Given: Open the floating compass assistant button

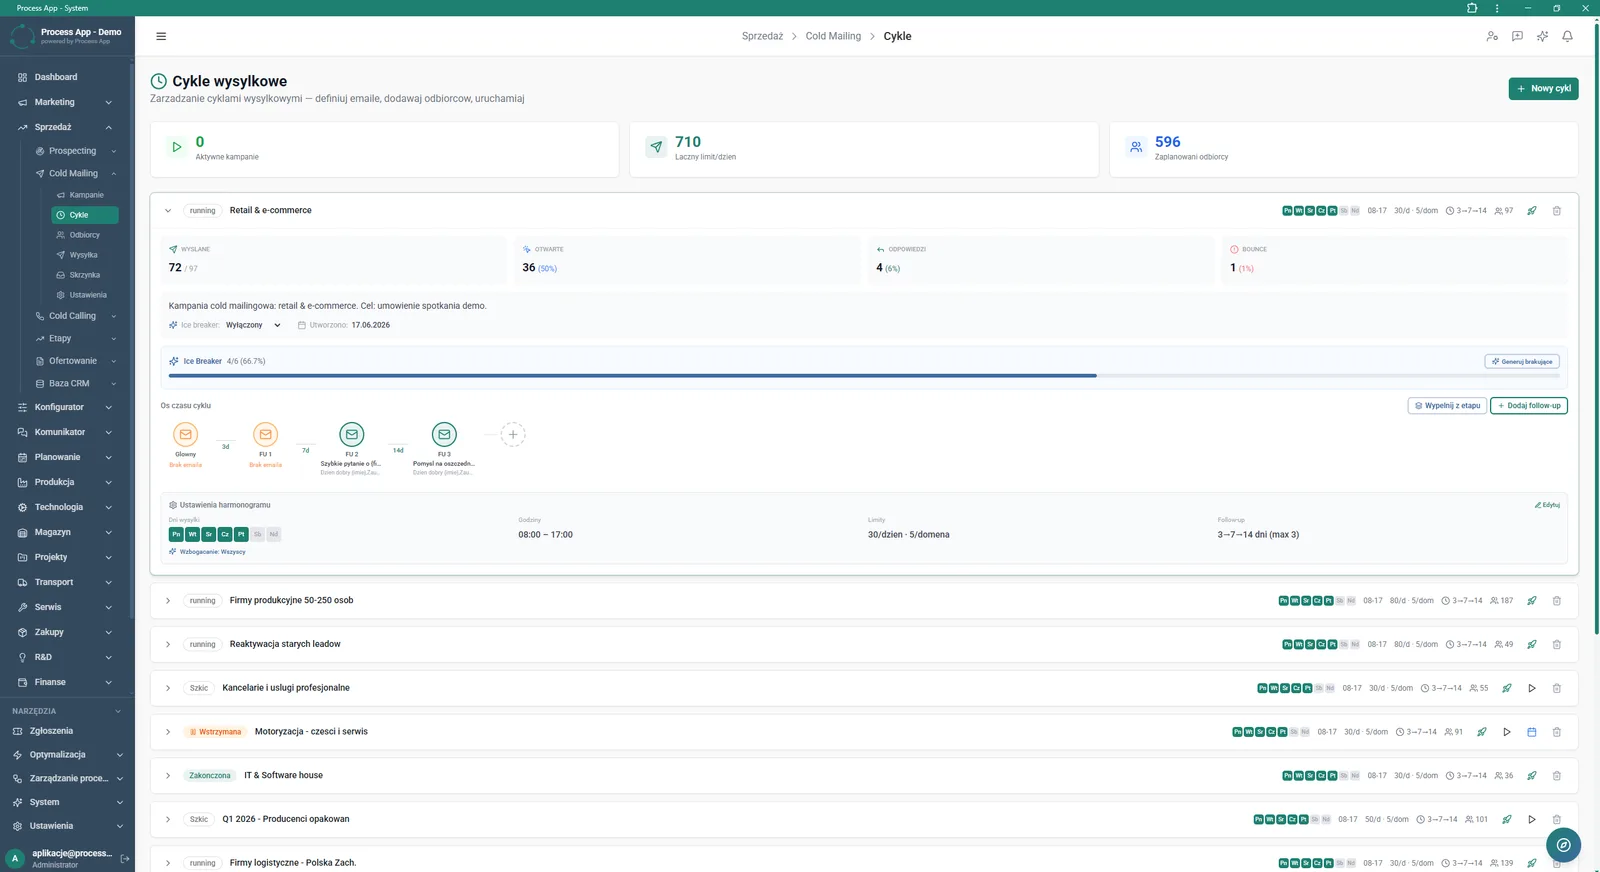Looking at the screenshot, I should pos(1563,845).
